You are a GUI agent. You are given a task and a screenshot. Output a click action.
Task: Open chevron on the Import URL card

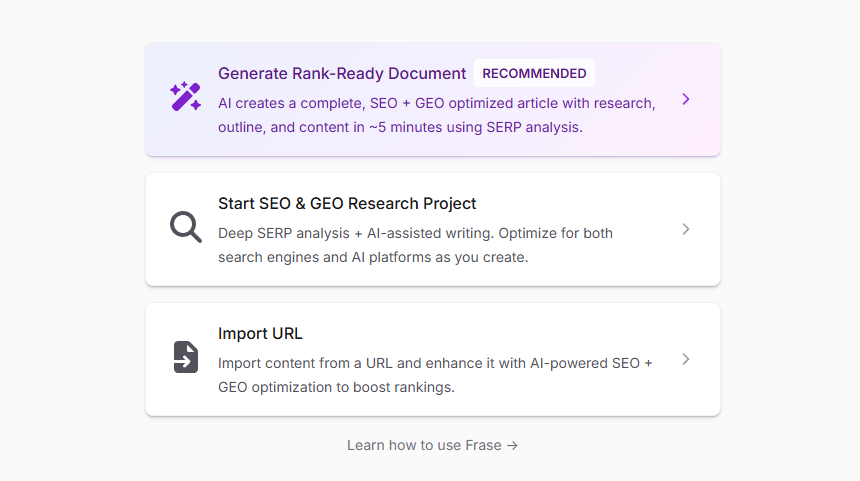pos(686,359)
